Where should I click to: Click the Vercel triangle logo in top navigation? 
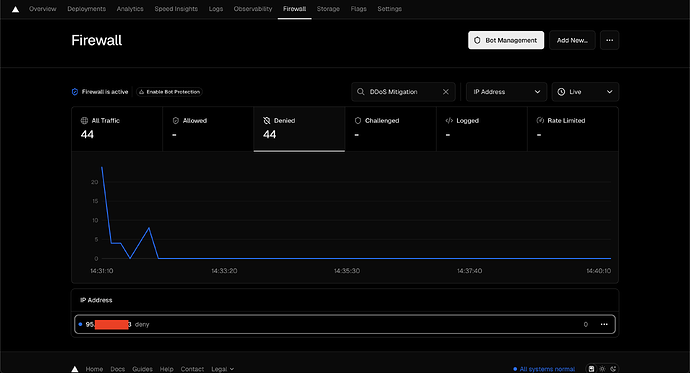[15, 9]
